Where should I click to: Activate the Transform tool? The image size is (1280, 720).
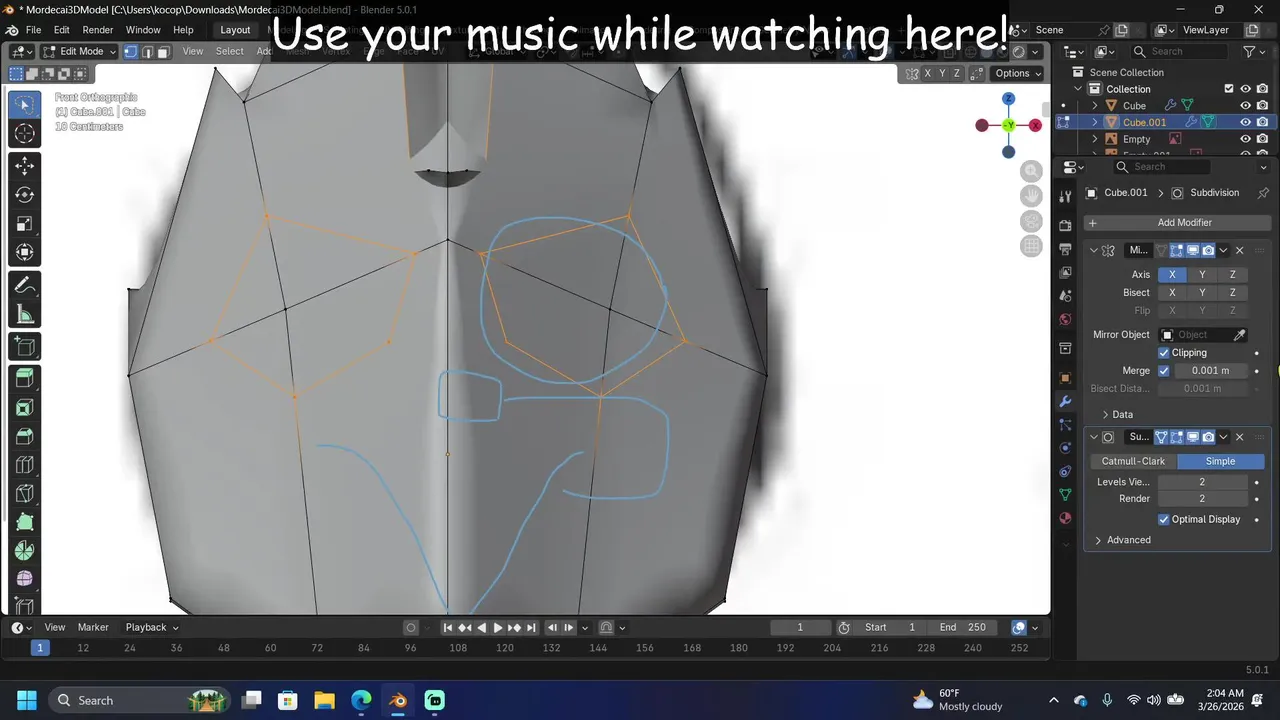25,253
